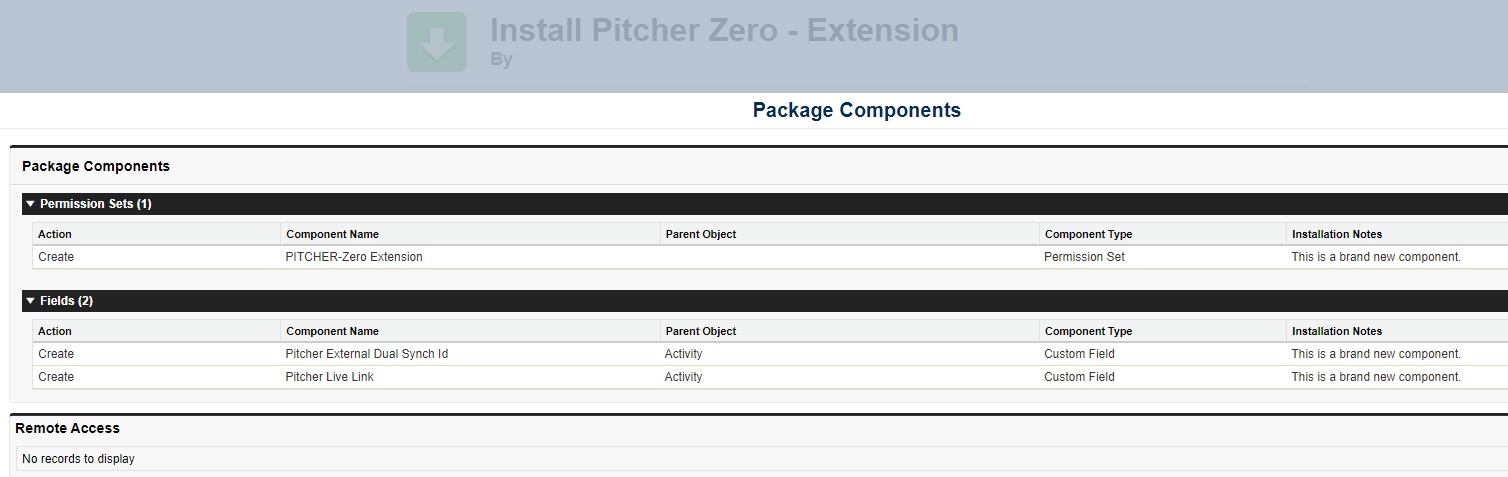This screenshot has height=477, width=1508.
Task: Click Component Name header in Permission Sets table
Action: pos(332,234)
